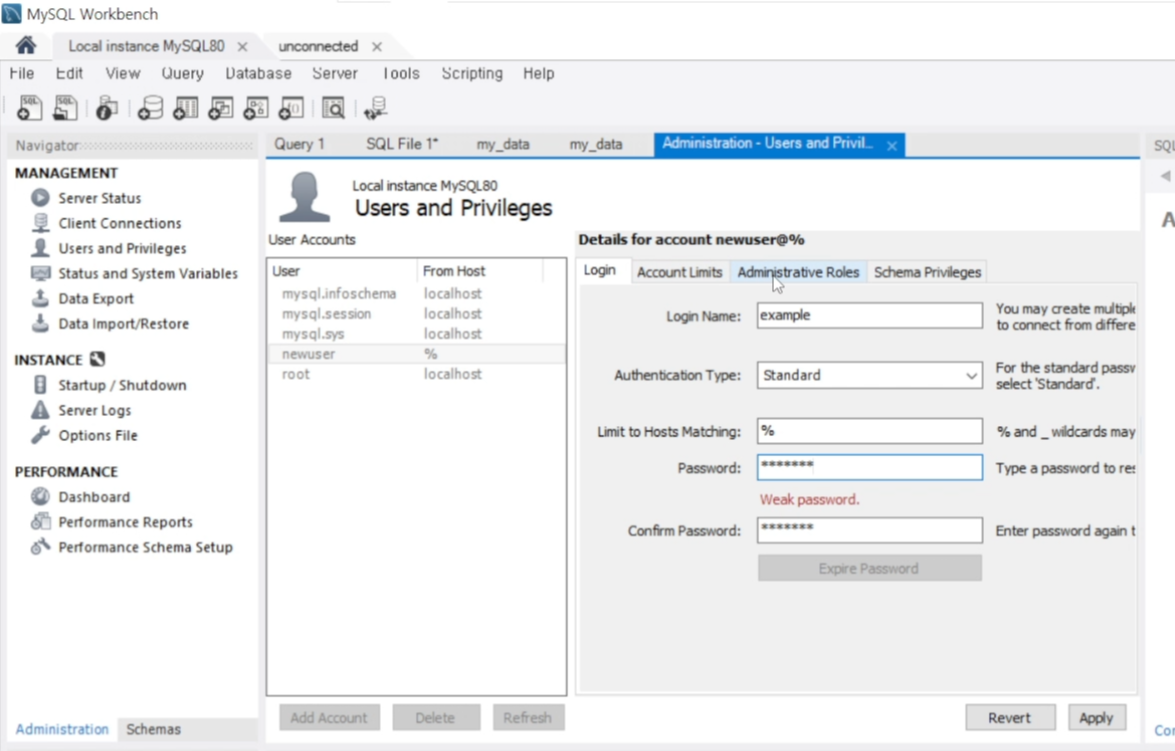Close Administration - Users and Privileges tab
Screen dimensions: 1175x751
coord(892,146)
